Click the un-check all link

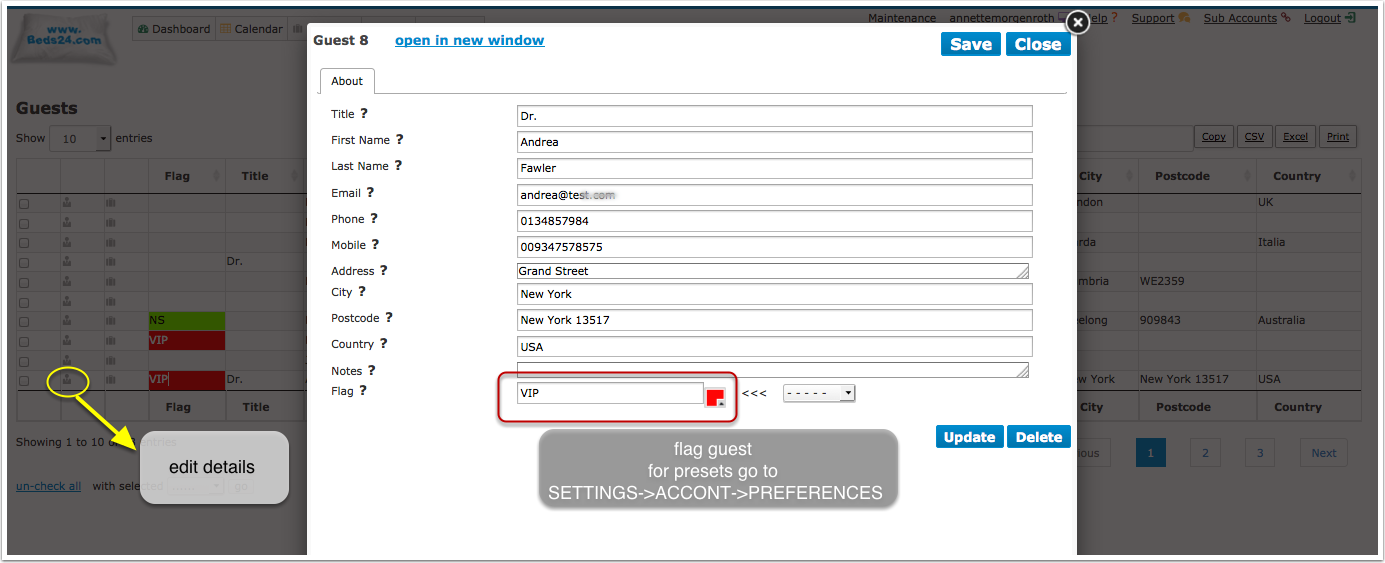pos(49,486)
